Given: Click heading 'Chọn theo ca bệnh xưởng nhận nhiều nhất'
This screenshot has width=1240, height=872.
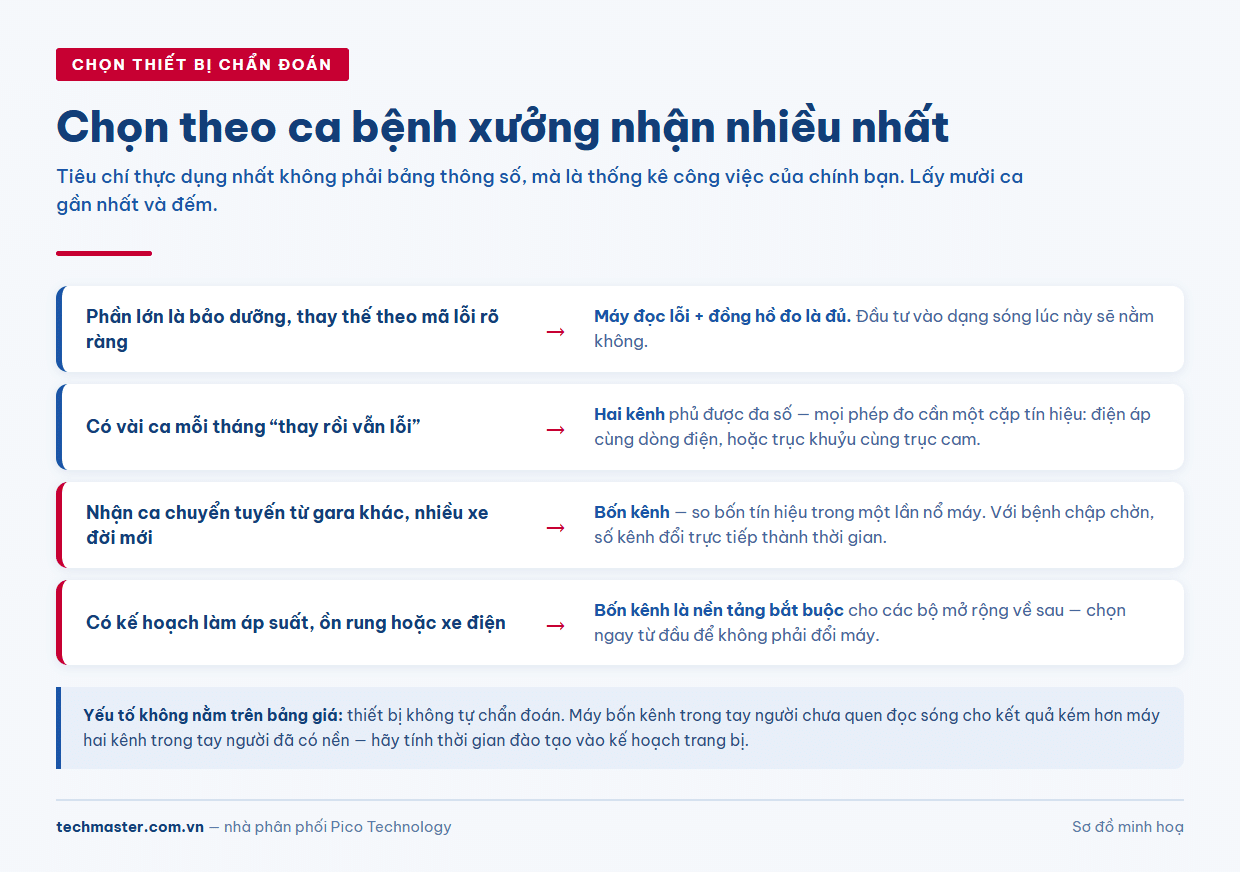Looking at the screenshot, I should (x=503, y=127).
